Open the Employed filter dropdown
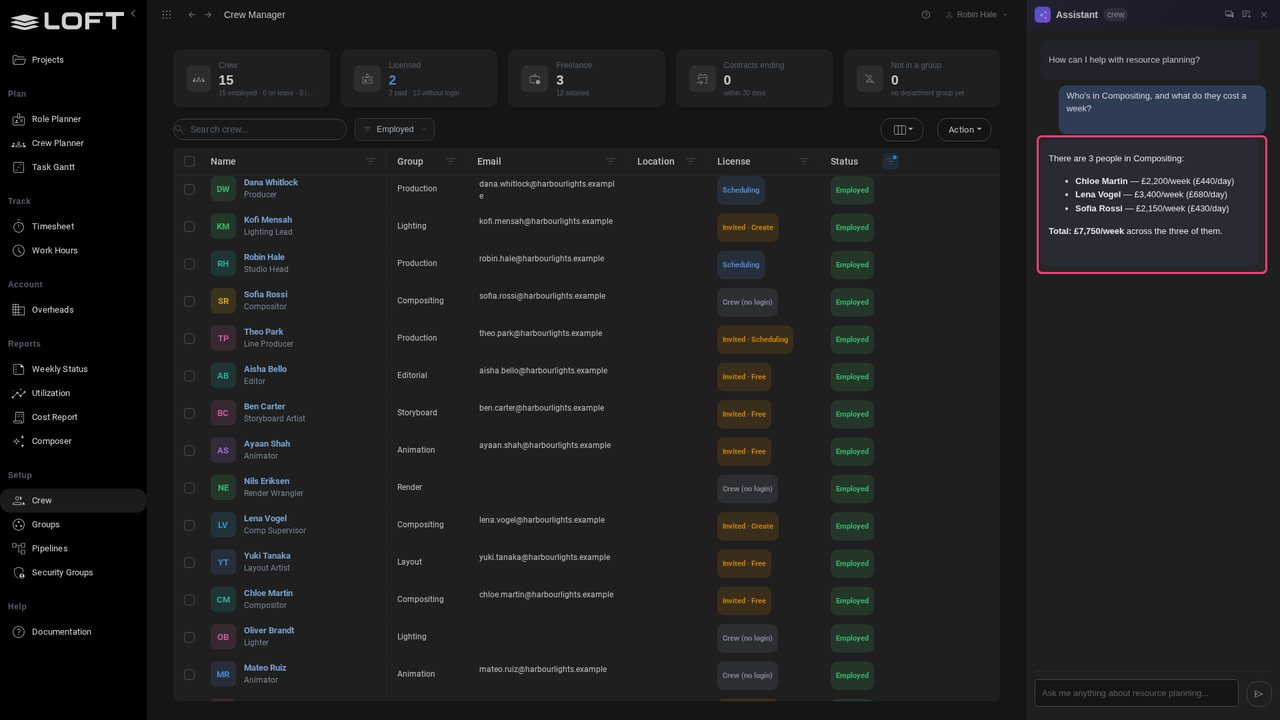The height and width of the screenshot is (720, 1280). 394,129
